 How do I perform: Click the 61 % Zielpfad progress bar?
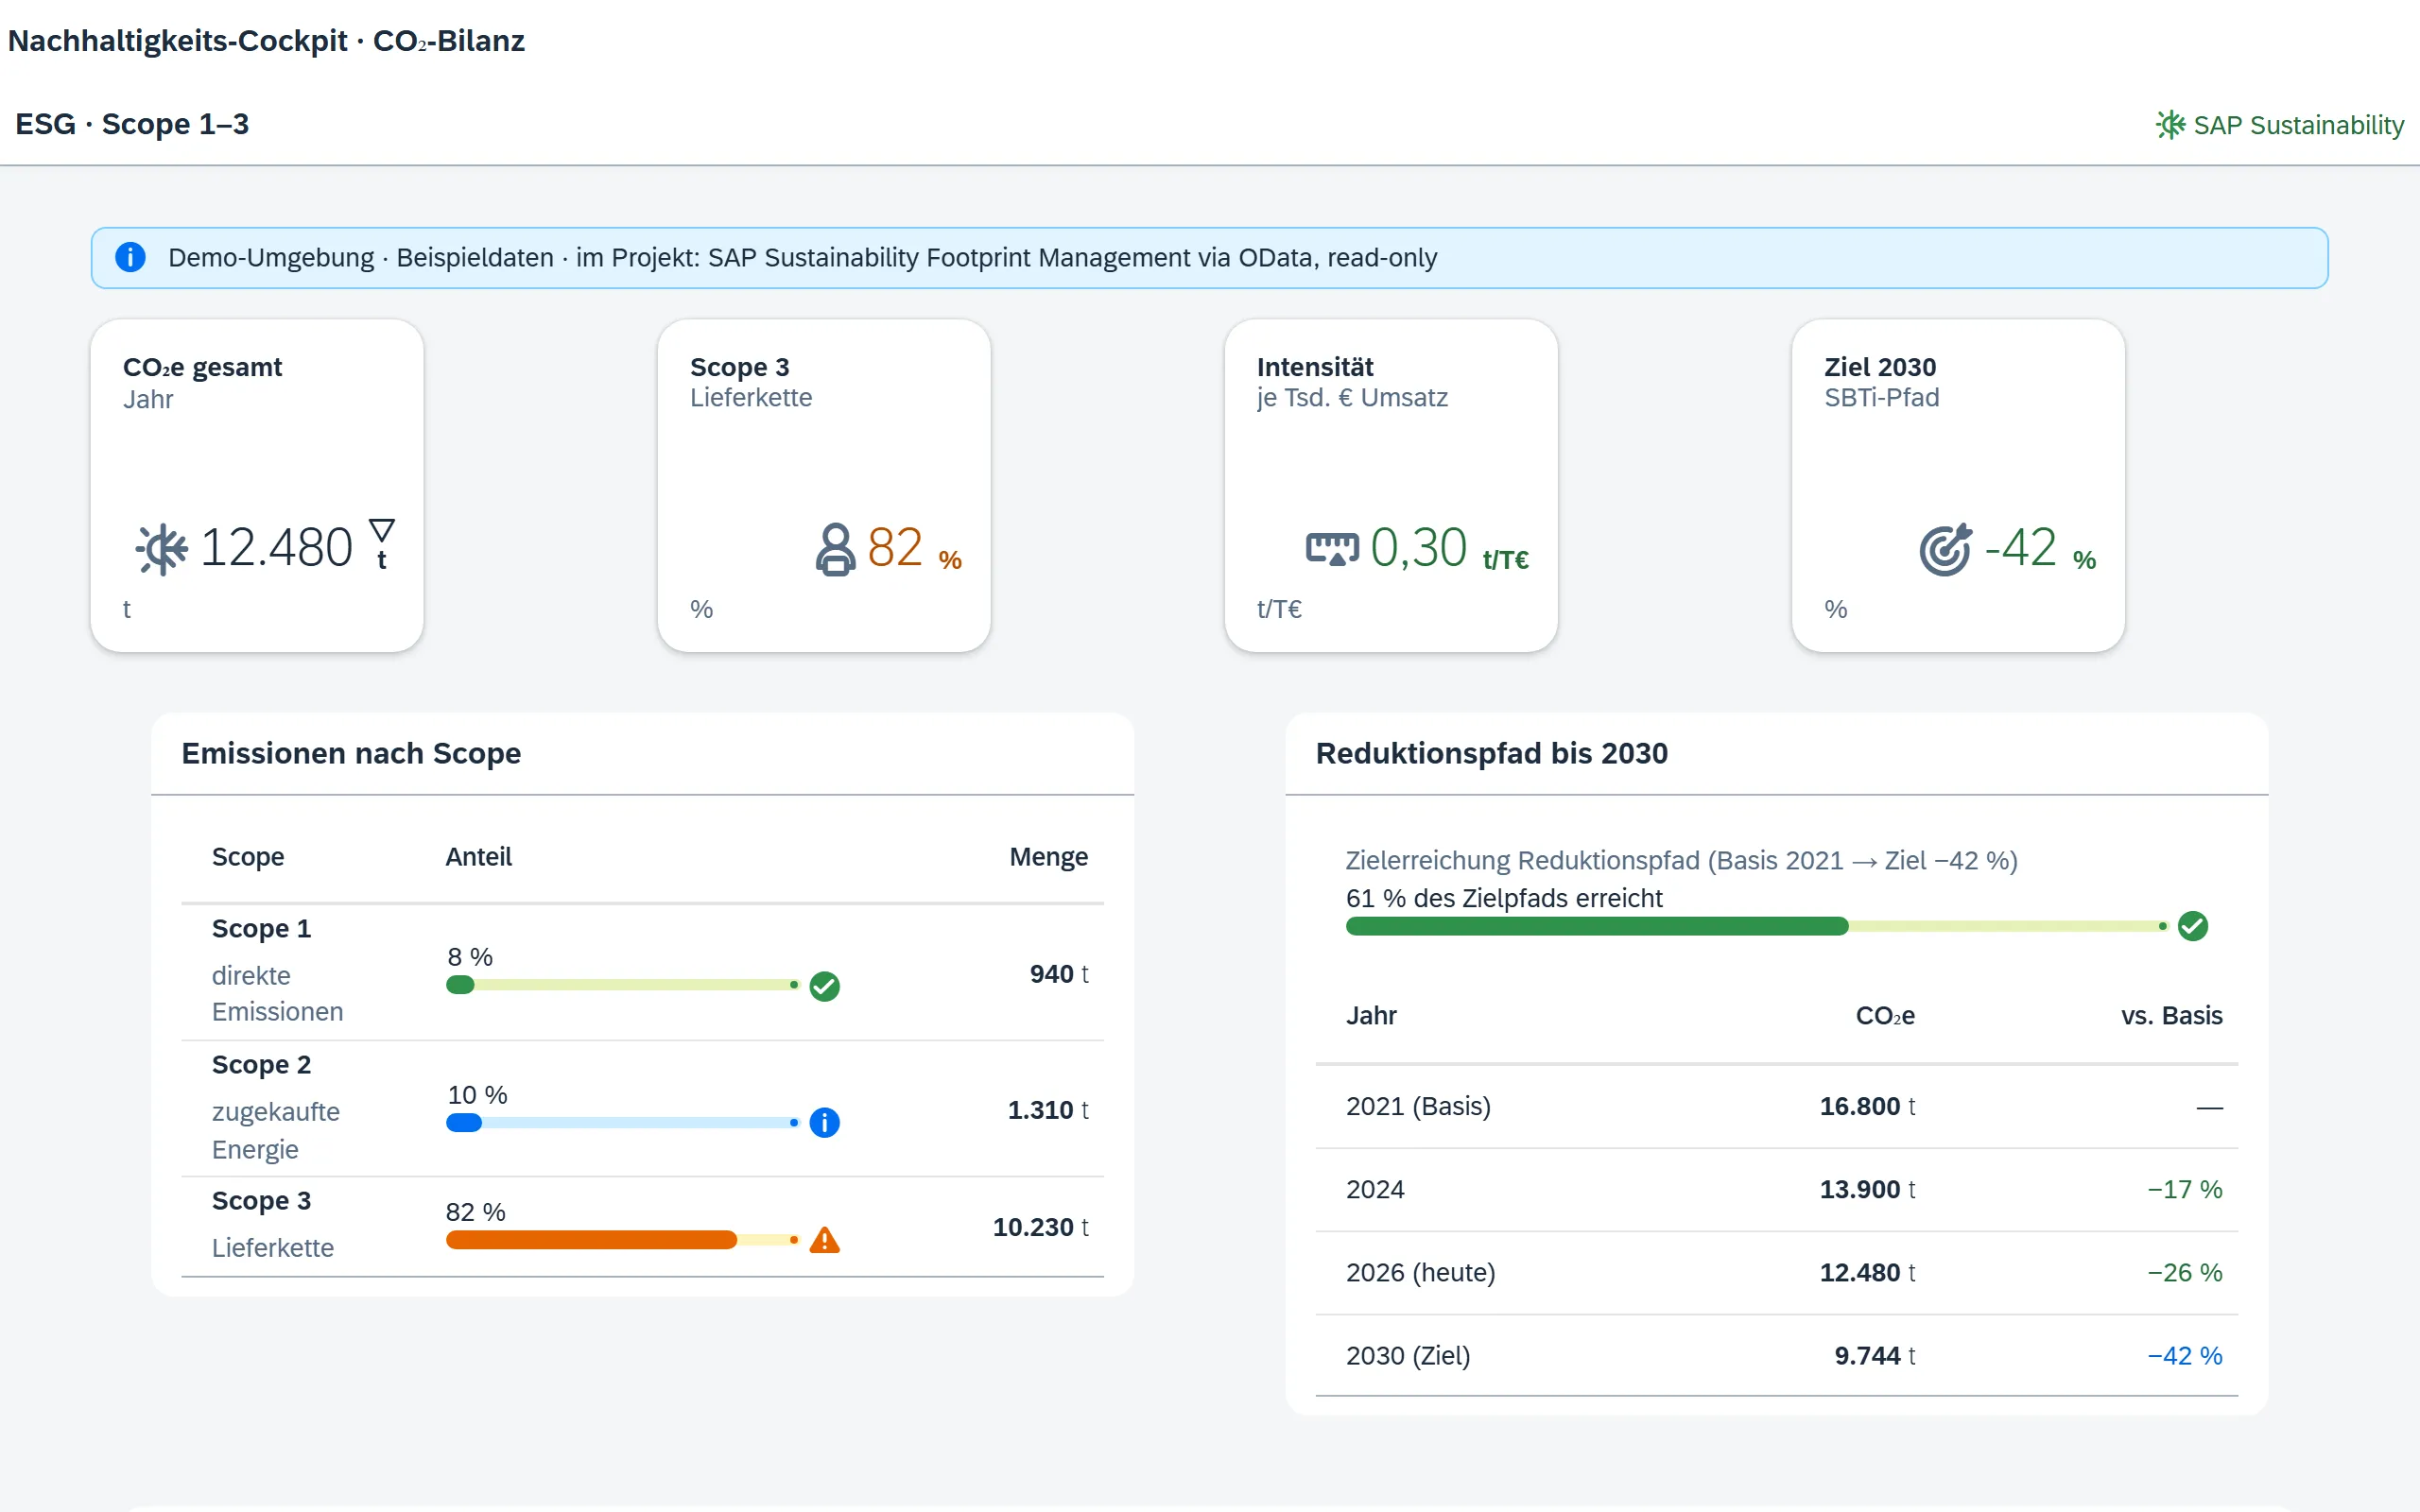click(1756, 926)
